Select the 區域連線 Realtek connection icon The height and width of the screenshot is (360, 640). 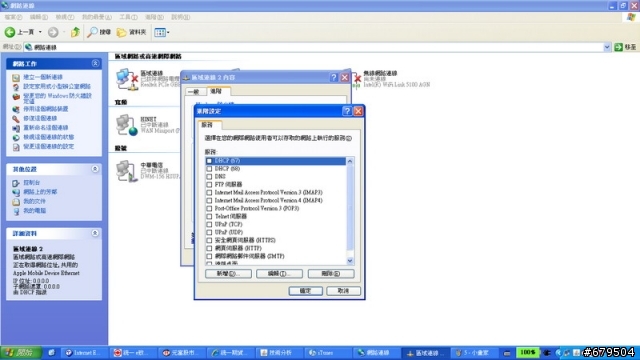[127, 79]
